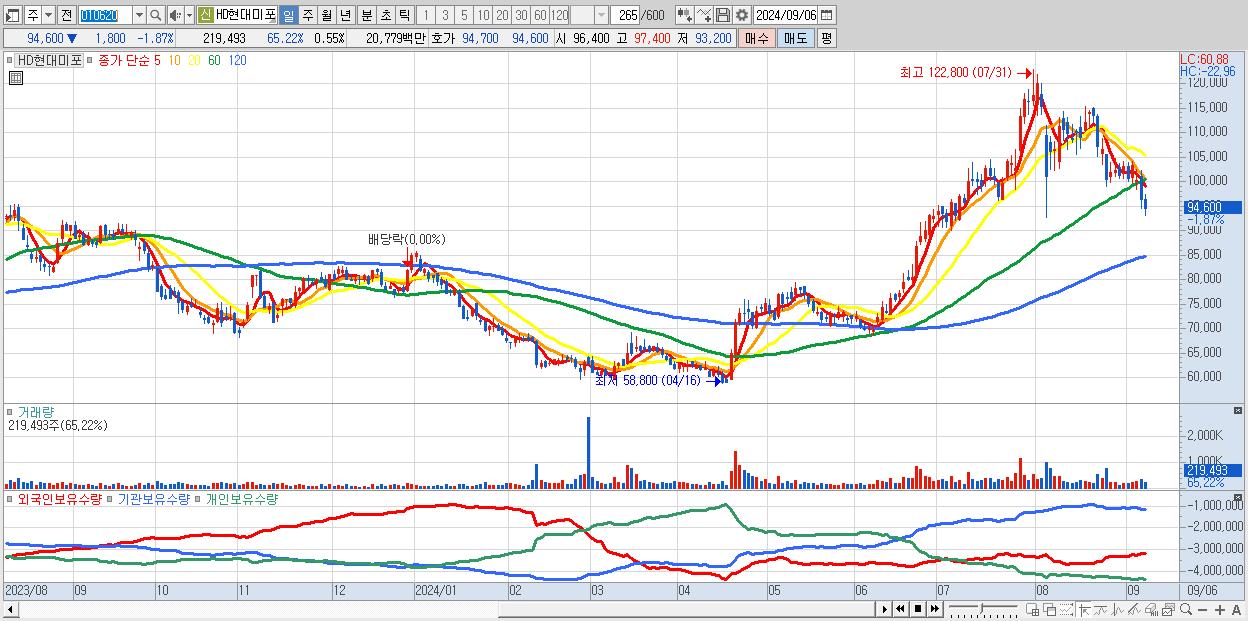Viewport: 1248px width, 621px height.
Task: Click the date field 2024/09/06
Action: (785, 15)
